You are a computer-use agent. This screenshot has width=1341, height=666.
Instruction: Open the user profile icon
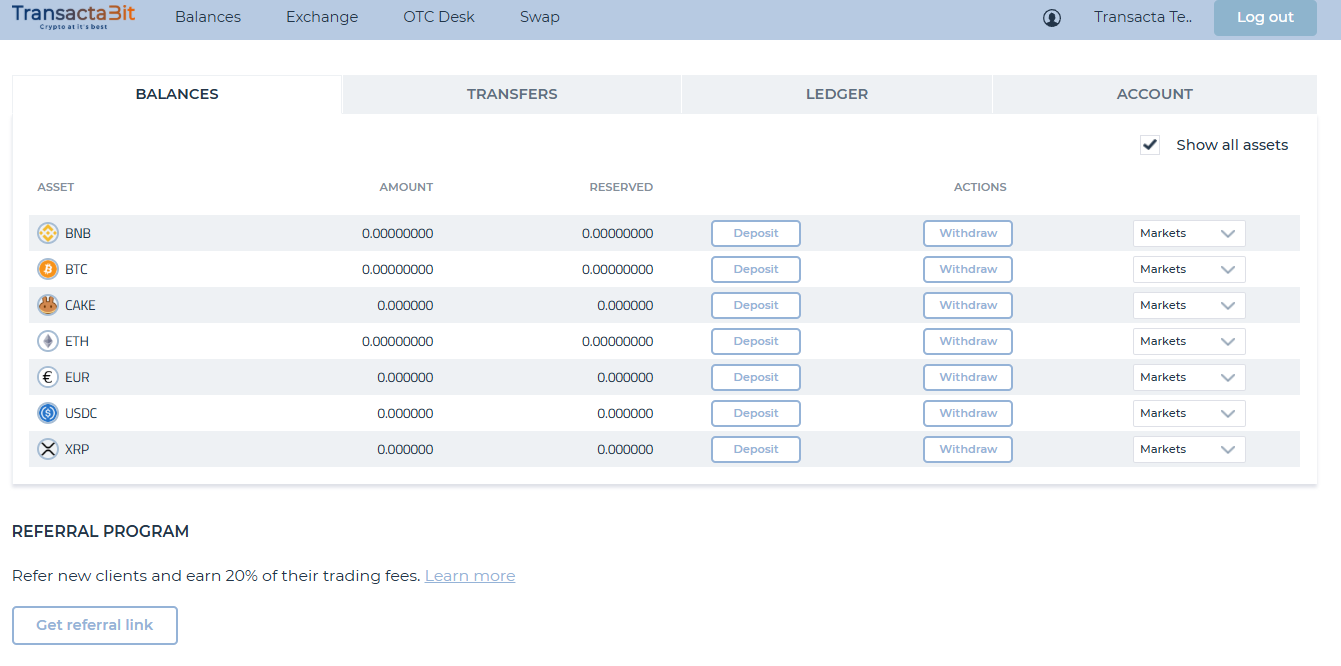[1051, 18]
